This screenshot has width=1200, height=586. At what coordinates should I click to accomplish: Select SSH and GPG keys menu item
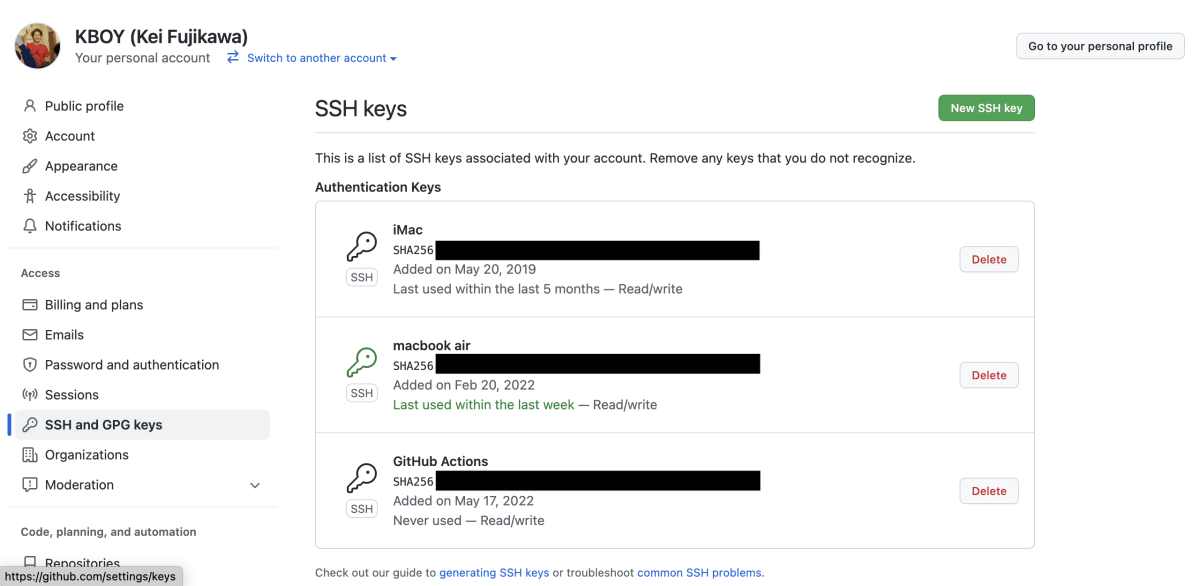(103, 425)
